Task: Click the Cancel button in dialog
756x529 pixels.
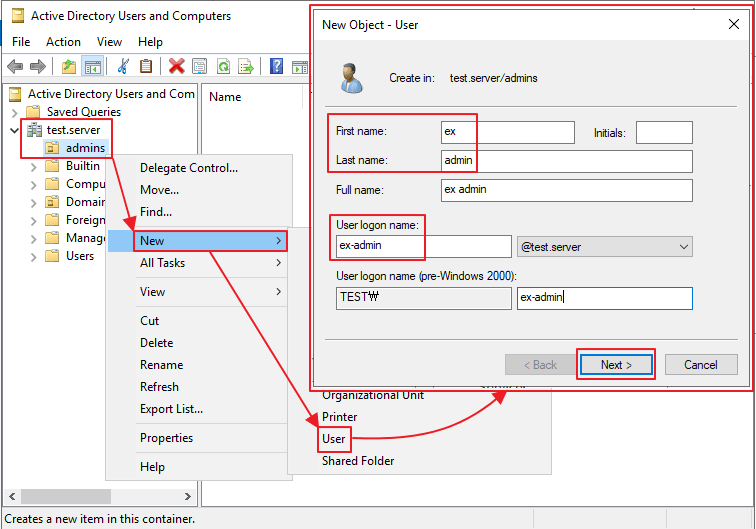Action: click(701, 365)
